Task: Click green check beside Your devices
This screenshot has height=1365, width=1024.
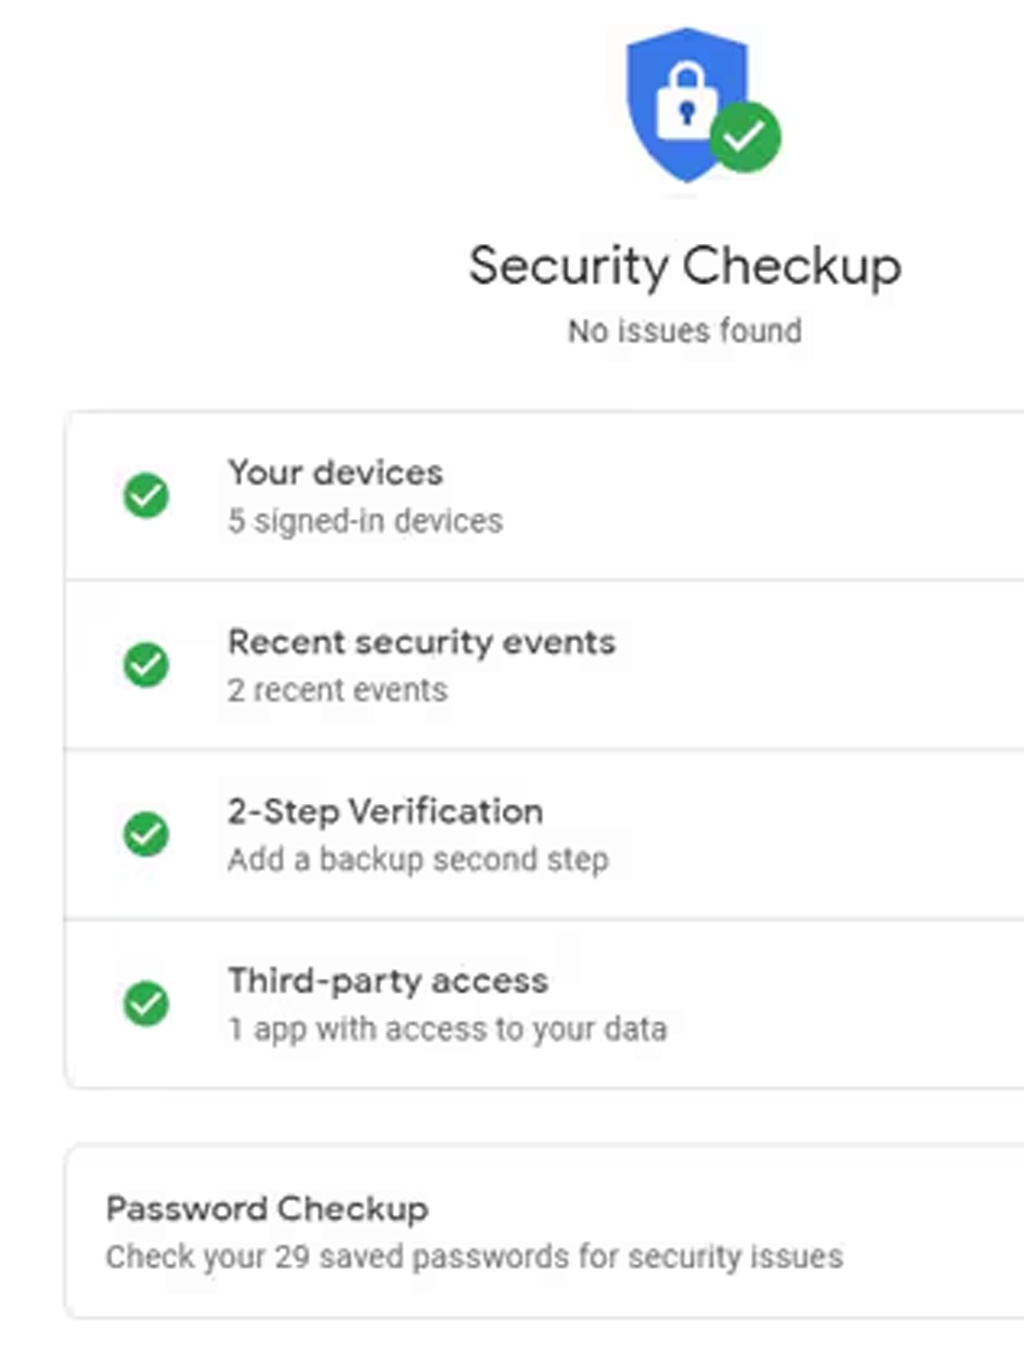Action: click(x=146, y=495)
